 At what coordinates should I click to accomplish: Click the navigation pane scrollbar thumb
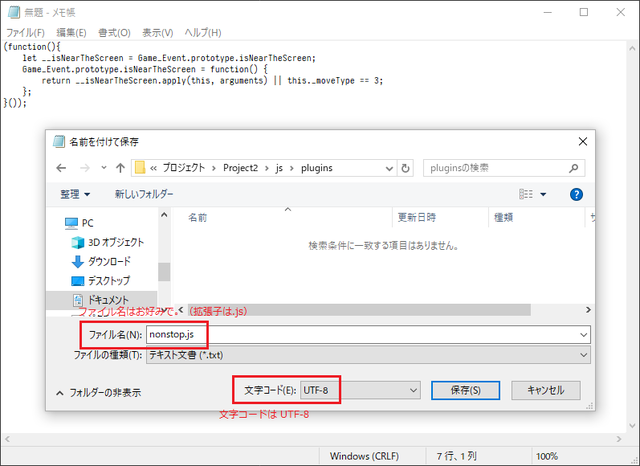click(x=164, y=272)
